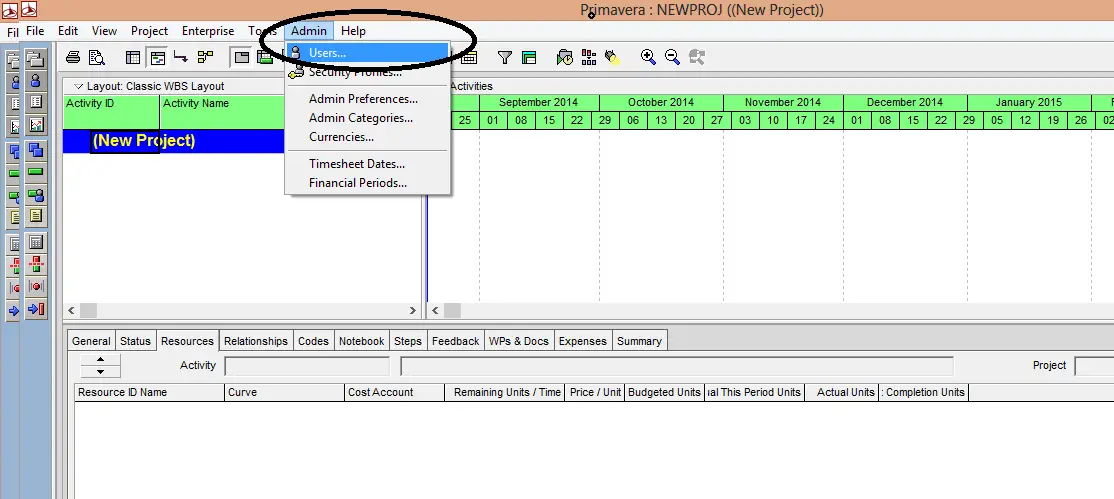Select Admin Categories... menu entry

[367, 118]
